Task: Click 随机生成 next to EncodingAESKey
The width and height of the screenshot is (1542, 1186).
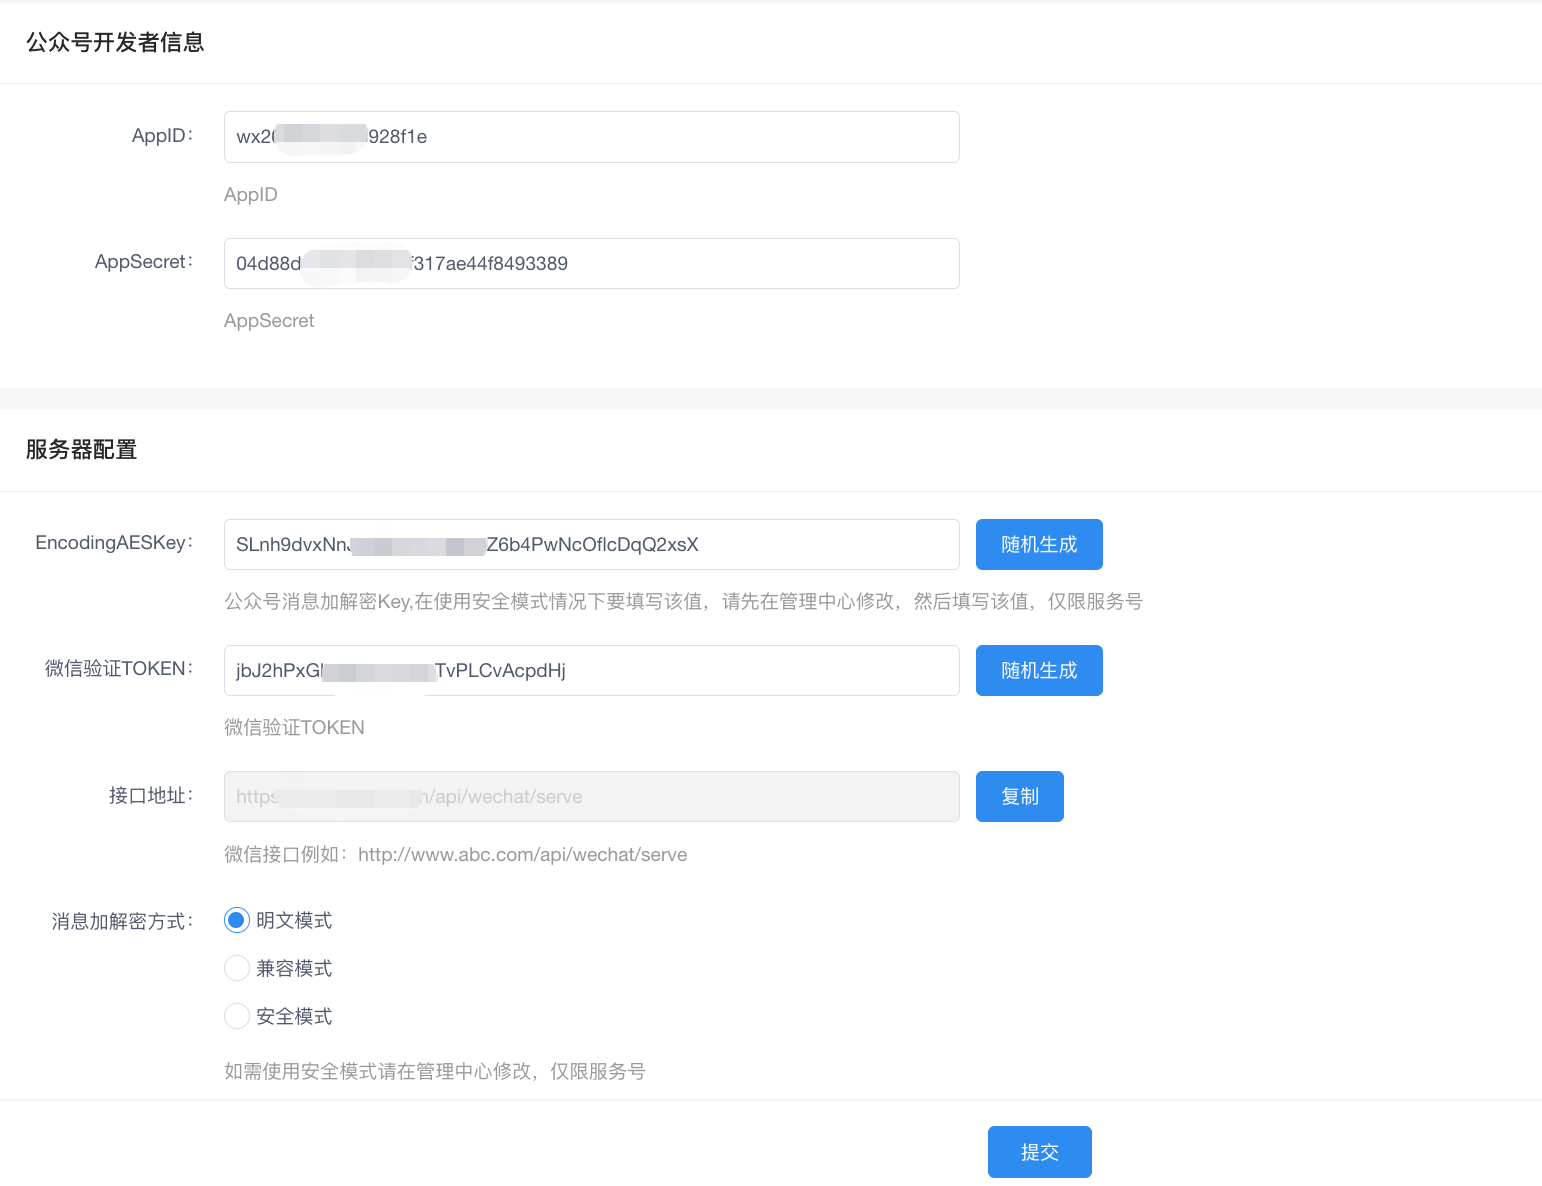Action: pyautogui.click(x=1039, y=544)
